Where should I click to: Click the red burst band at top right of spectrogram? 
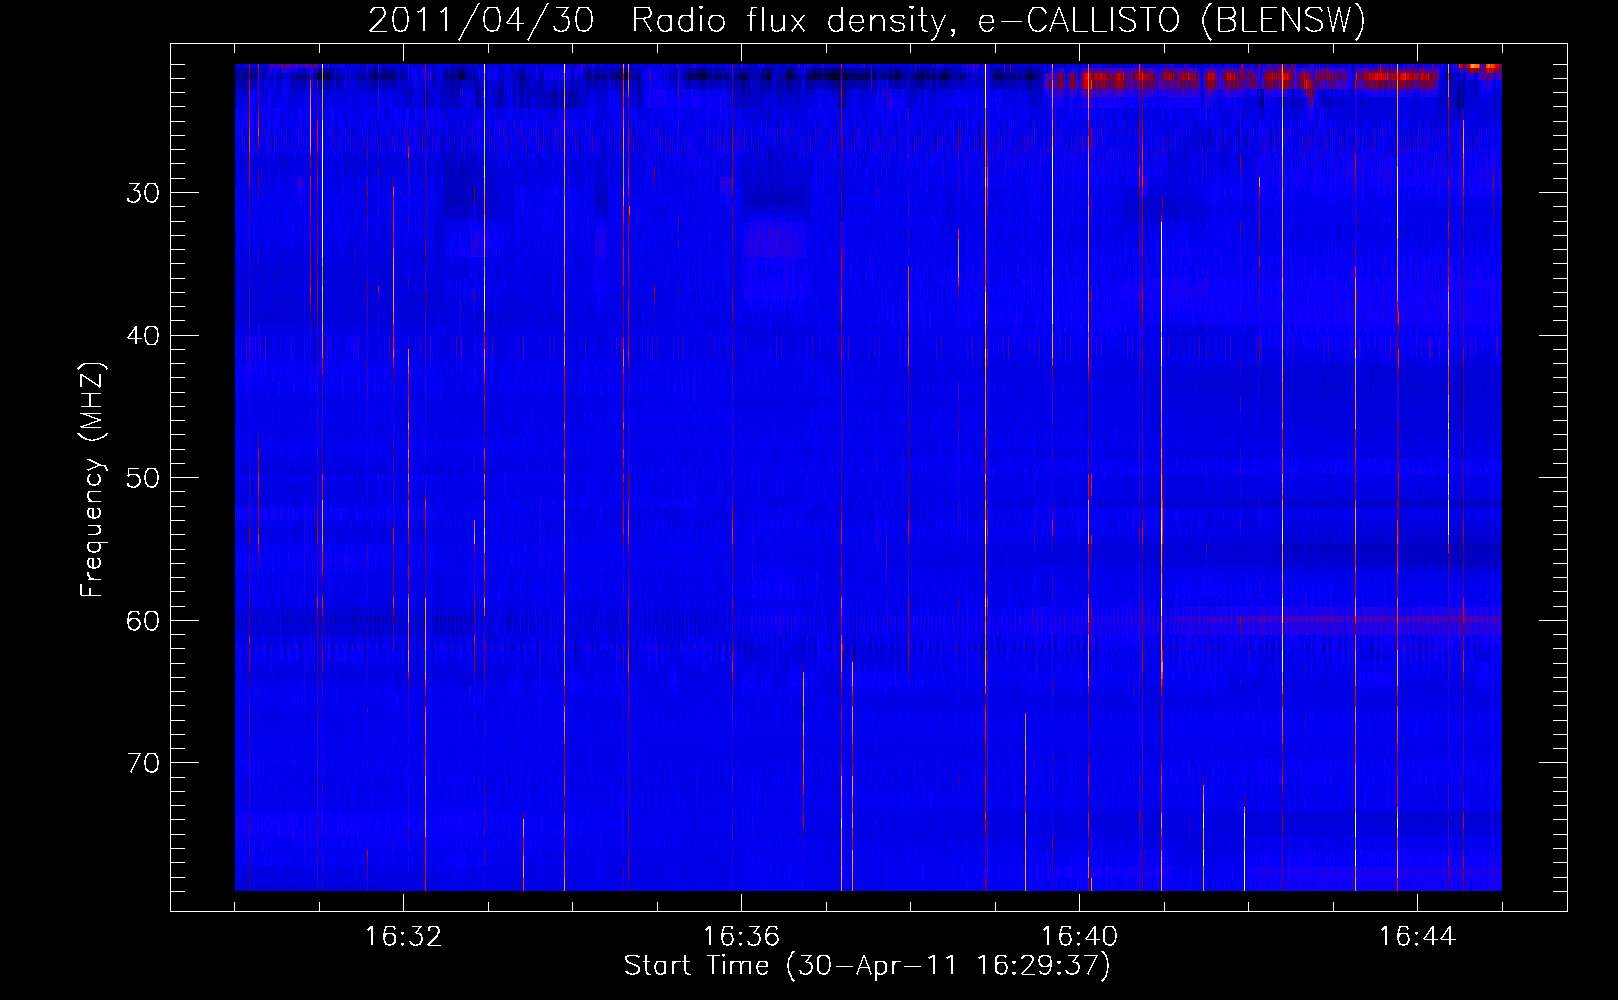point(1240,79)
